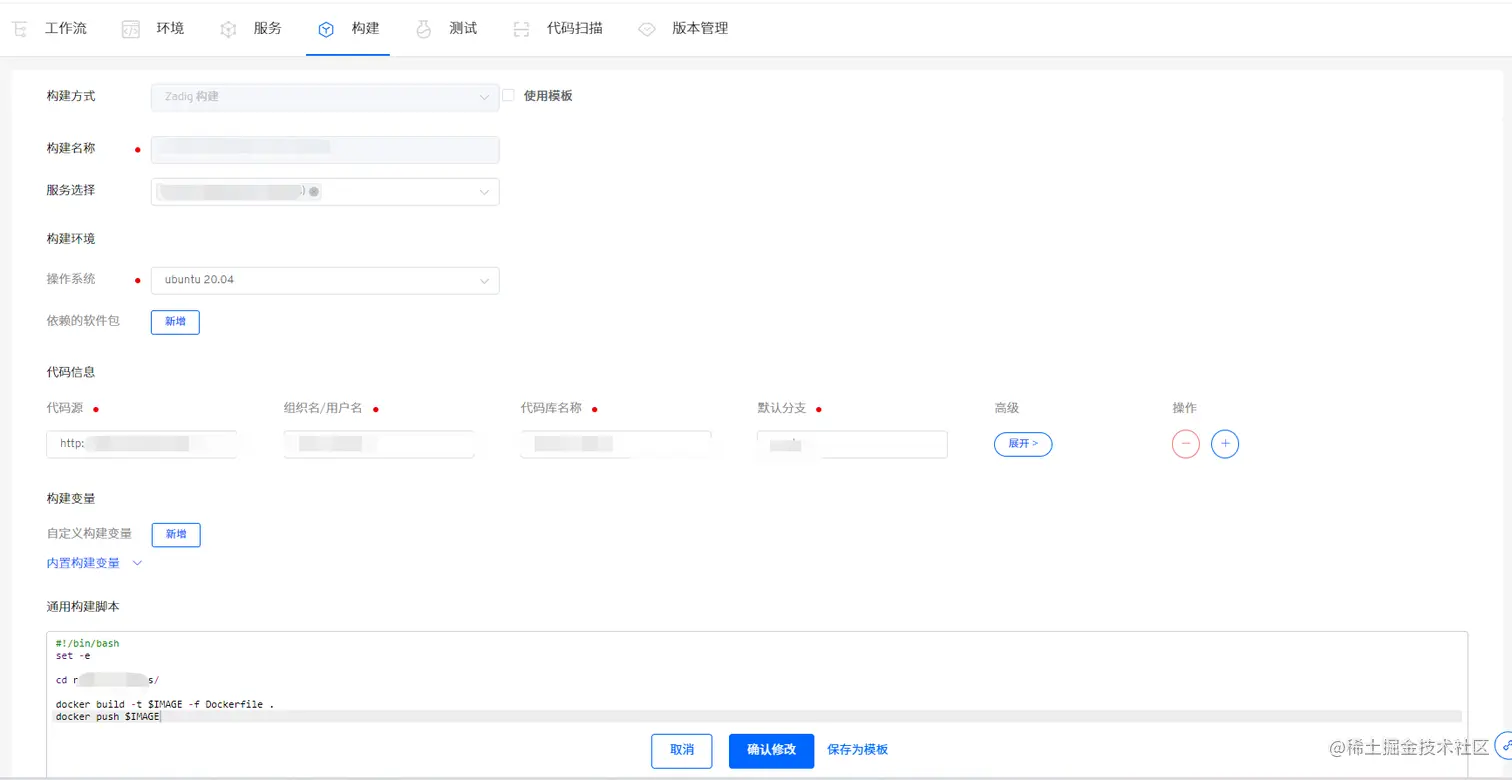Click the 默认分支 input field
The width and height of the screenshot is (1512, 780).
click(x=852, y=444)
